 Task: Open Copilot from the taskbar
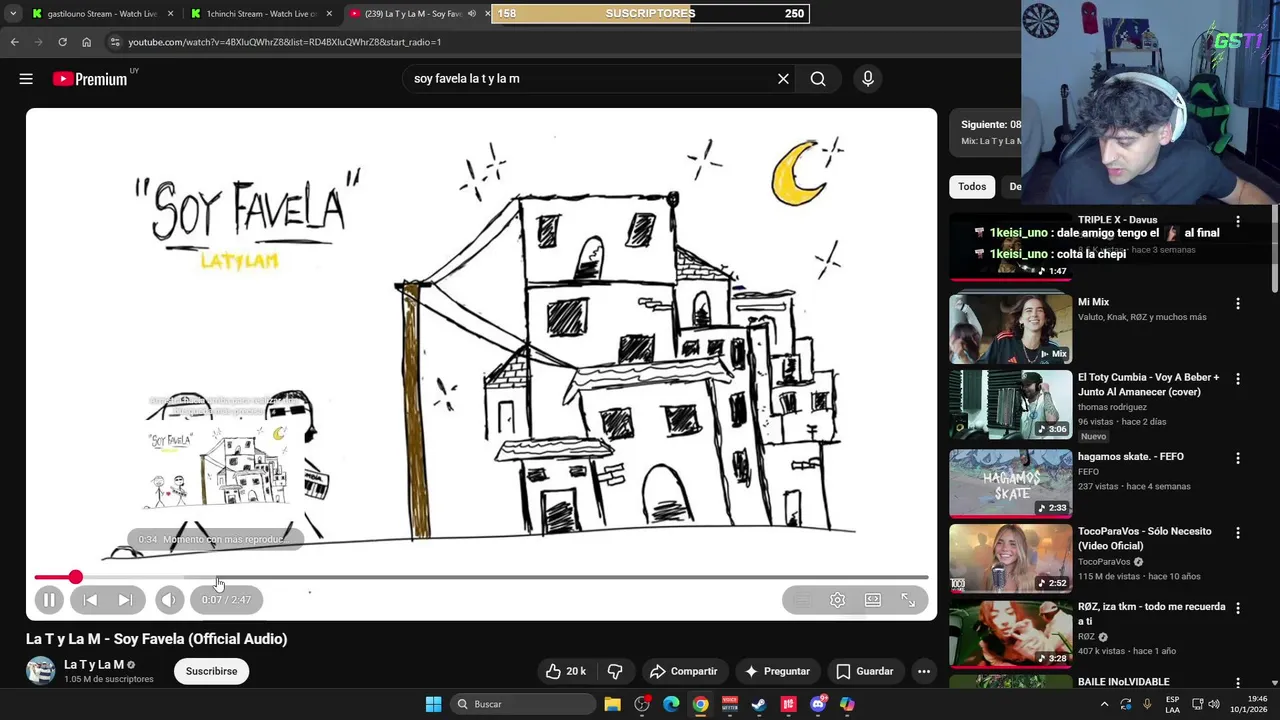click(847, 704)
